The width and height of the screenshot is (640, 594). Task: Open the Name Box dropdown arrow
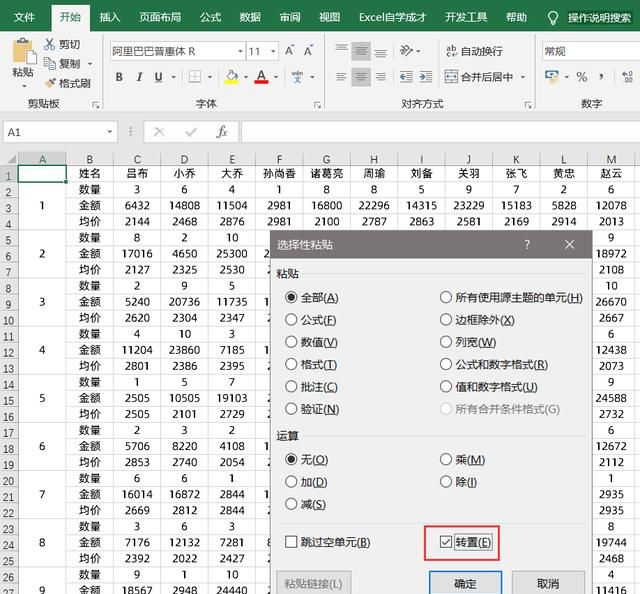[109, 132]
